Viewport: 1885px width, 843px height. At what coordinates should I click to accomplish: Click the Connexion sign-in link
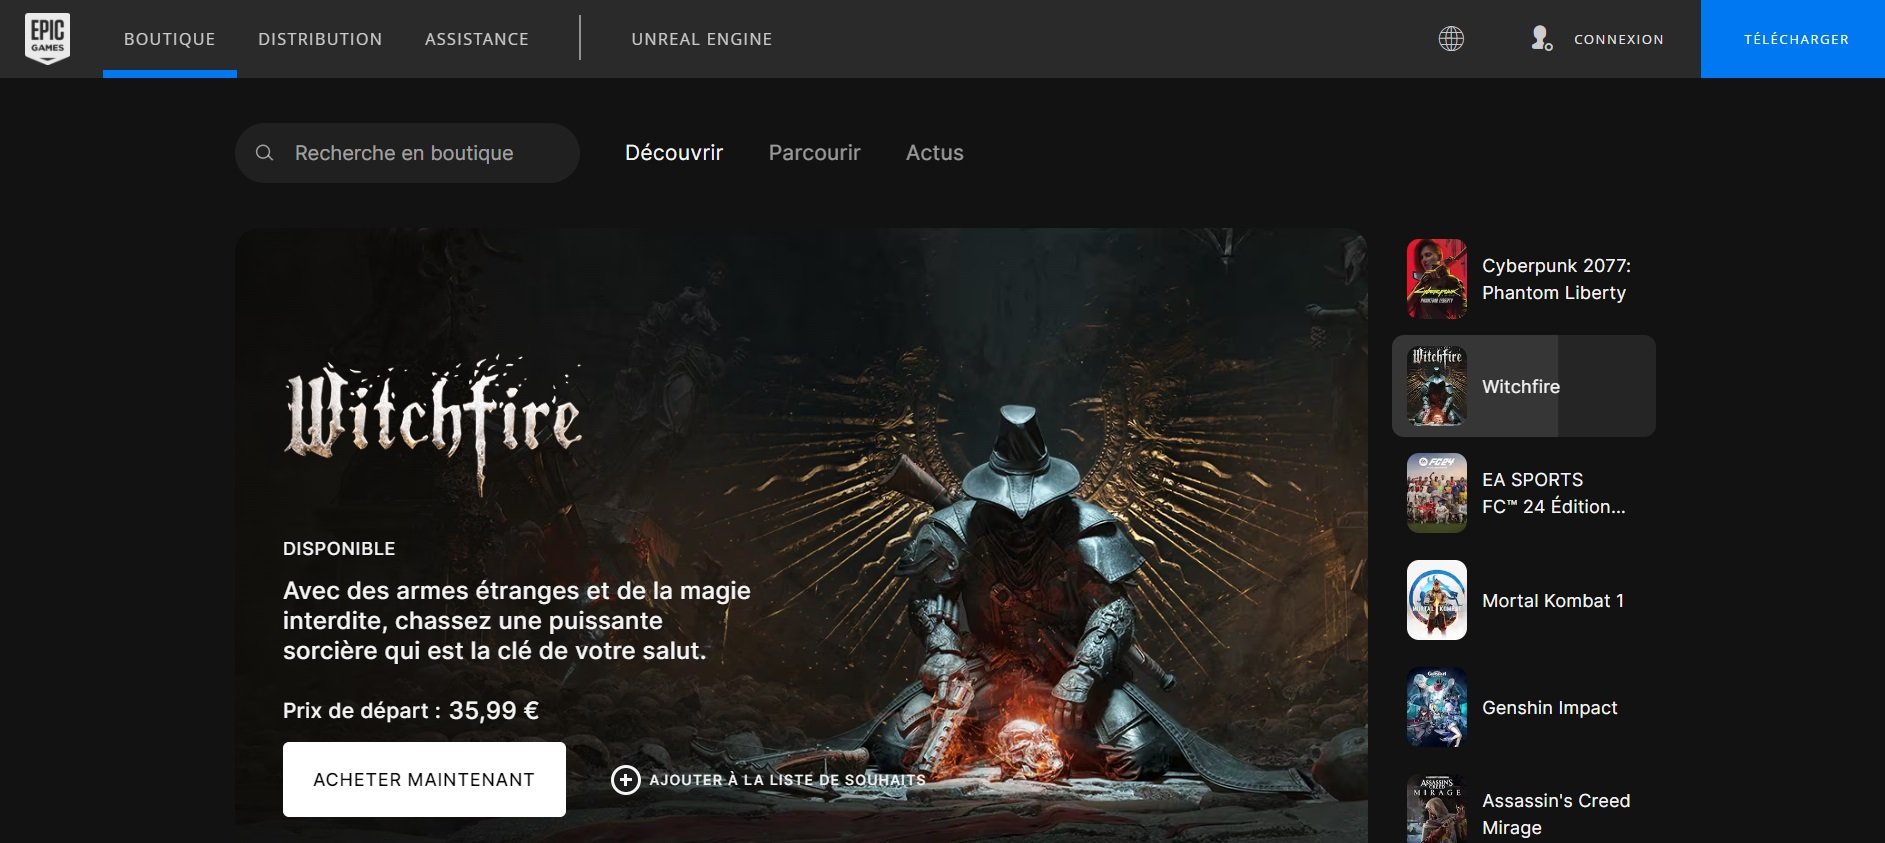tap(1619, 39)
